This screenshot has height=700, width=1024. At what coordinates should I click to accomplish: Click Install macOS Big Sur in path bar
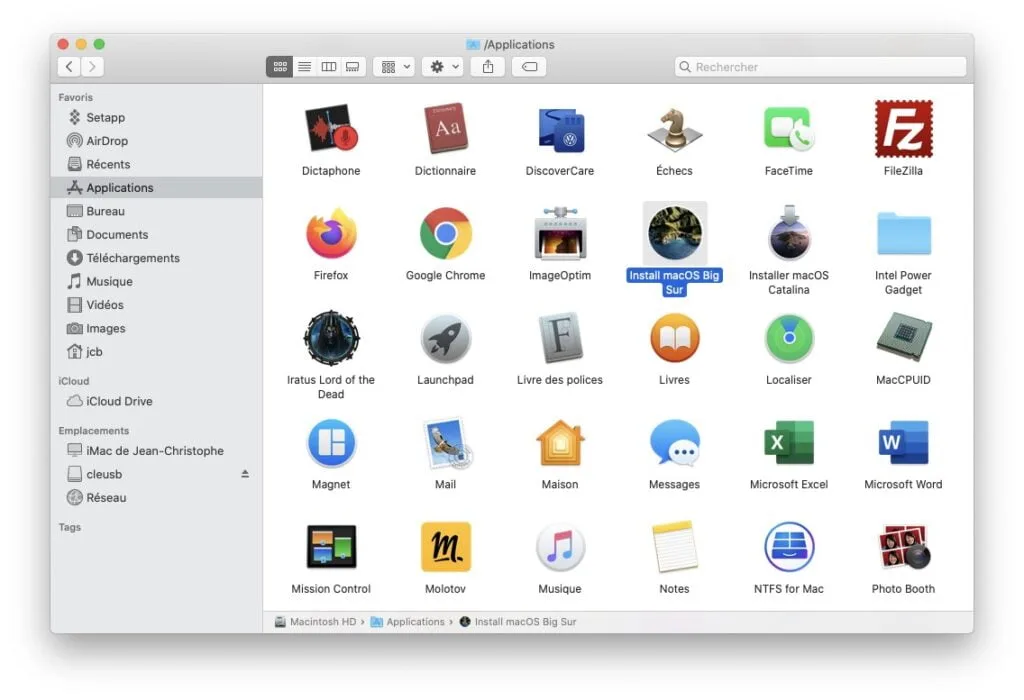(x=518, y=622)
